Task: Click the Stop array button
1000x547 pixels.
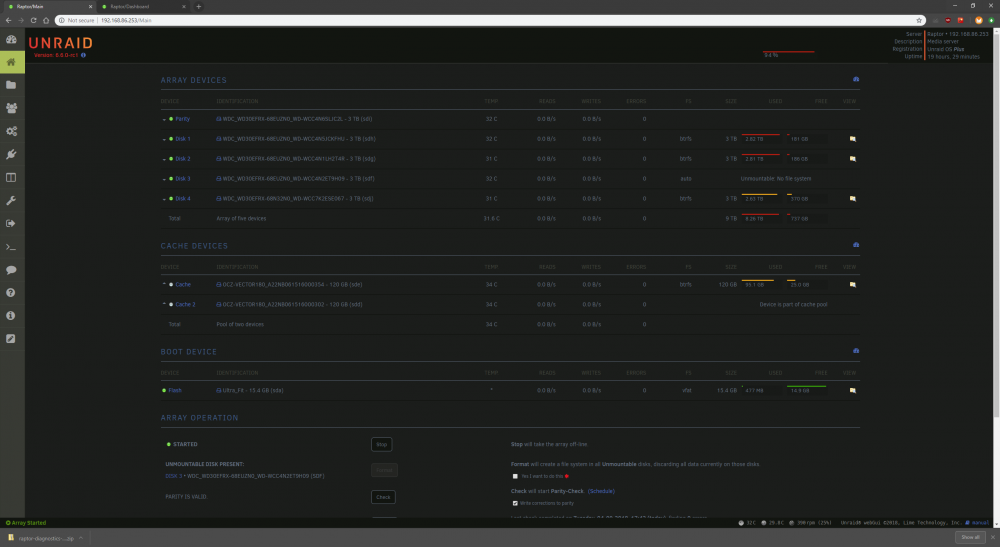Action: click(381, 444)
